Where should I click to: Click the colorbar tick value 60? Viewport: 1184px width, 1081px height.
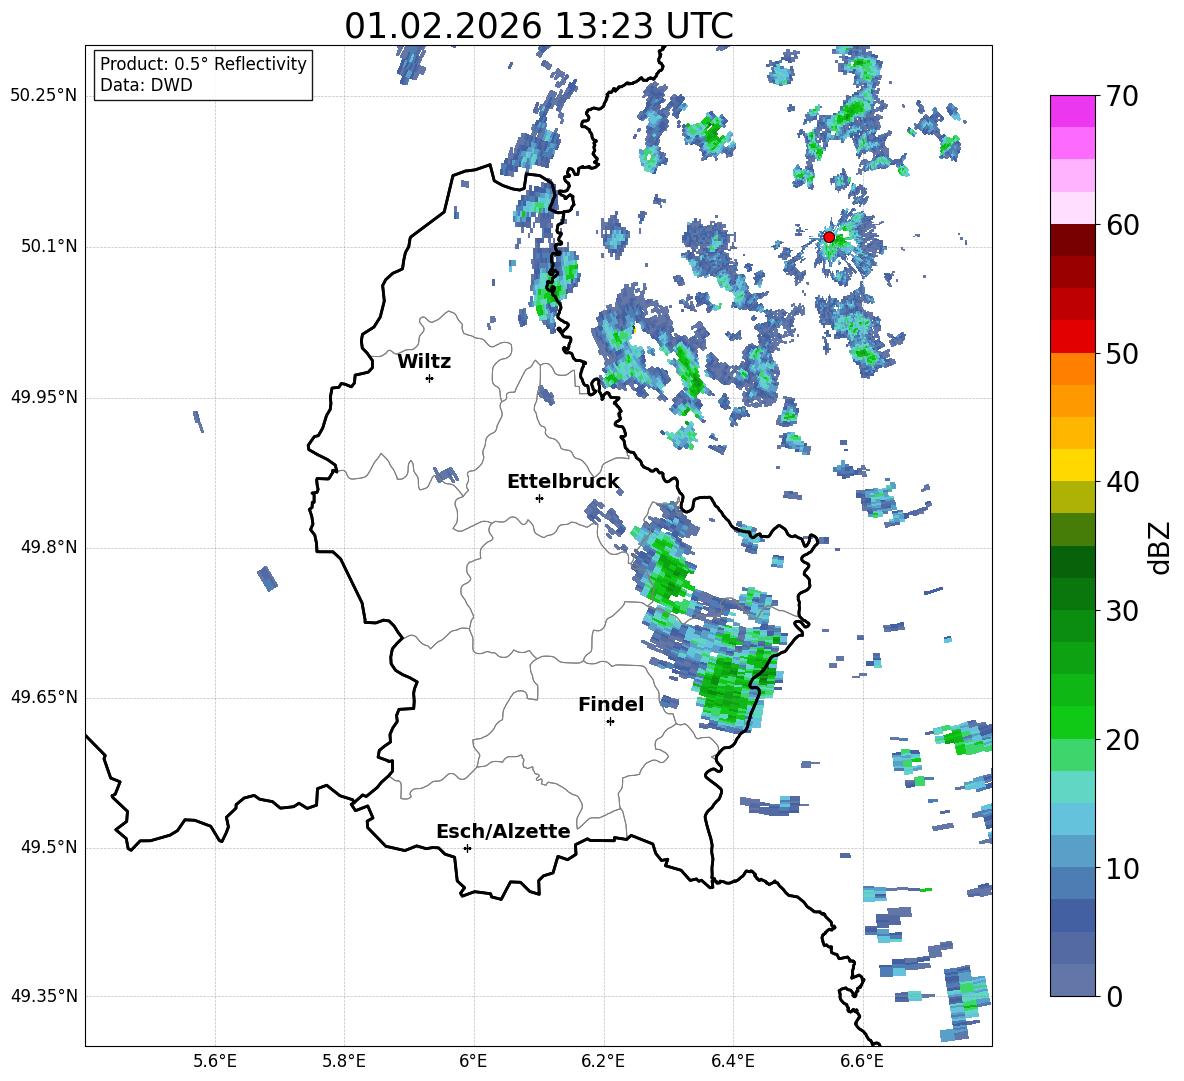click(x=1122, y=225)
